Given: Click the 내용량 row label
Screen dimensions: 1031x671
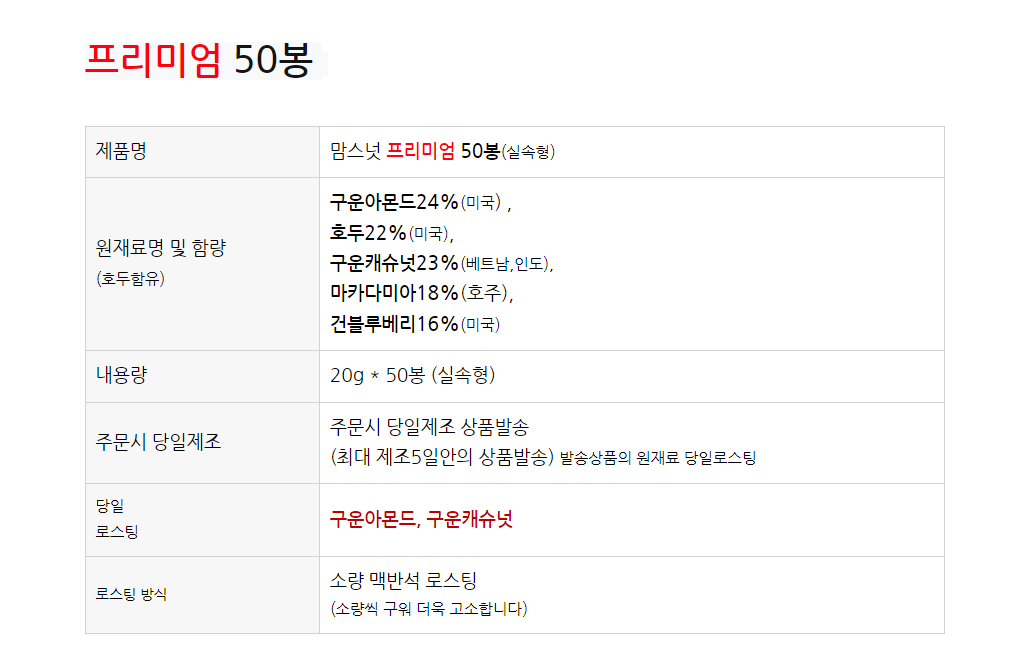Looking at the screenshot, I should 121,376.
